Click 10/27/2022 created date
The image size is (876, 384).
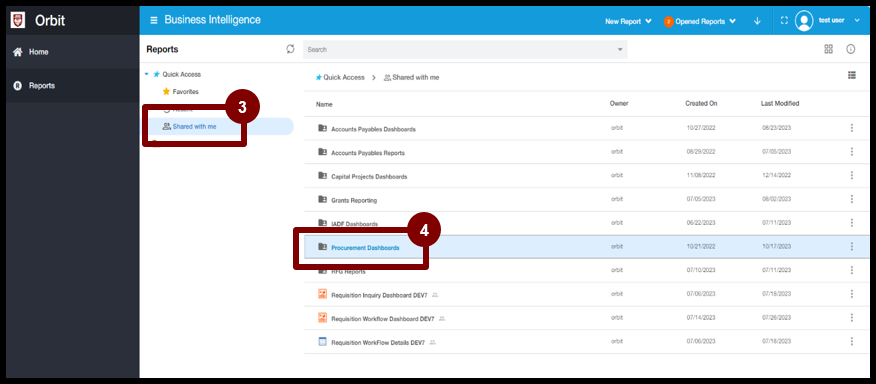pyautogui.click(x=701, y=129)
